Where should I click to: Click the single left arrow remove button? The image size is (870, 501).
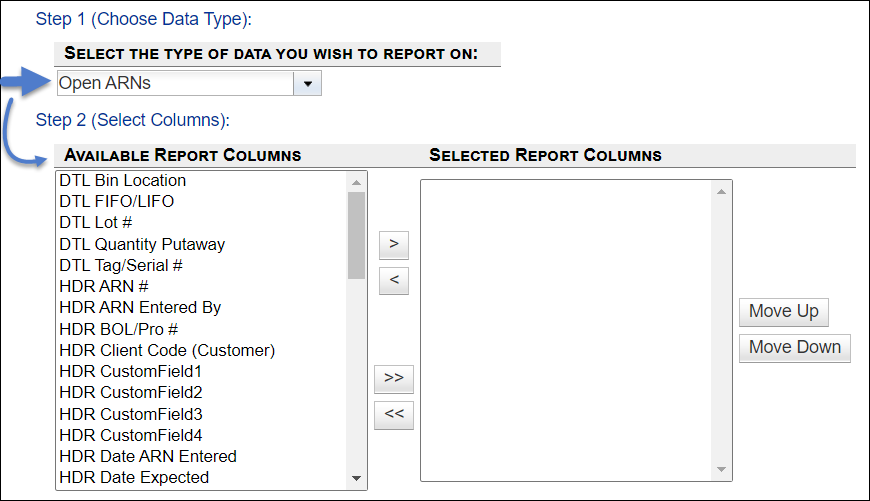pyautogui.click(x=393, y=281)
